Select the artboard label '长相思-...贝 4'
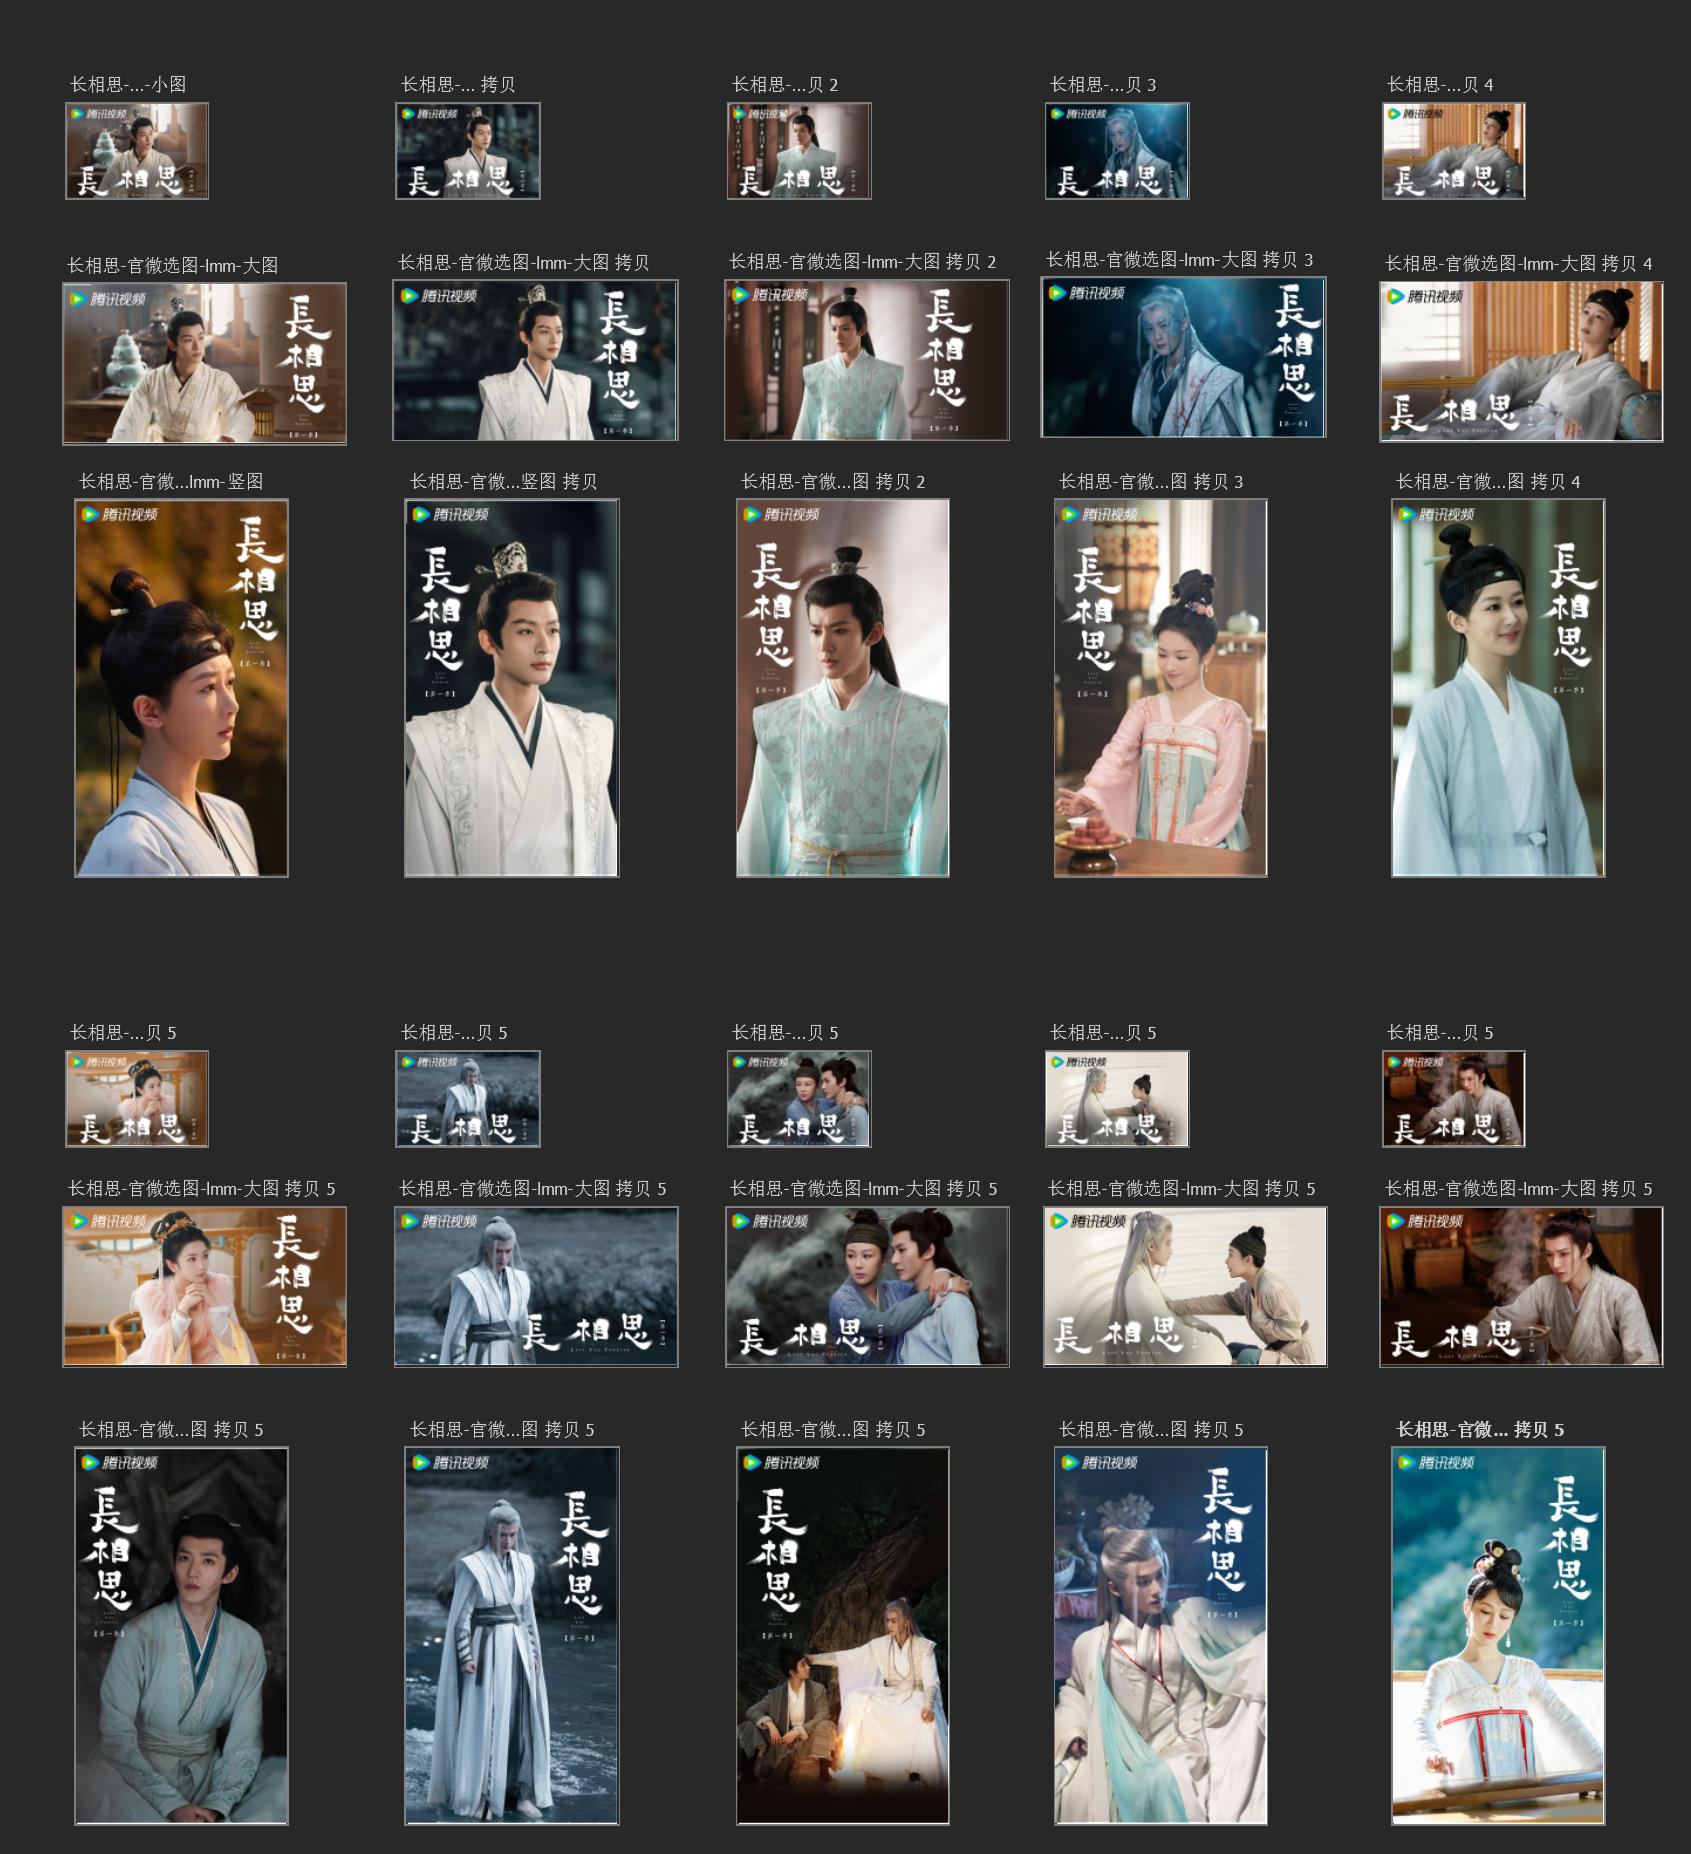The height and width of the screenshot is (1854, 1691). [1440, 85]
